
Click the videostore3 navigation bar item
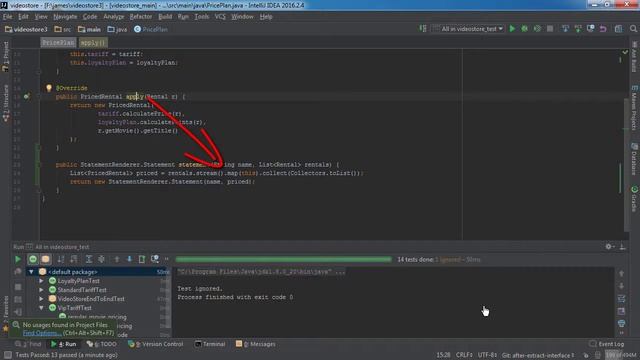tap(27, 29)
